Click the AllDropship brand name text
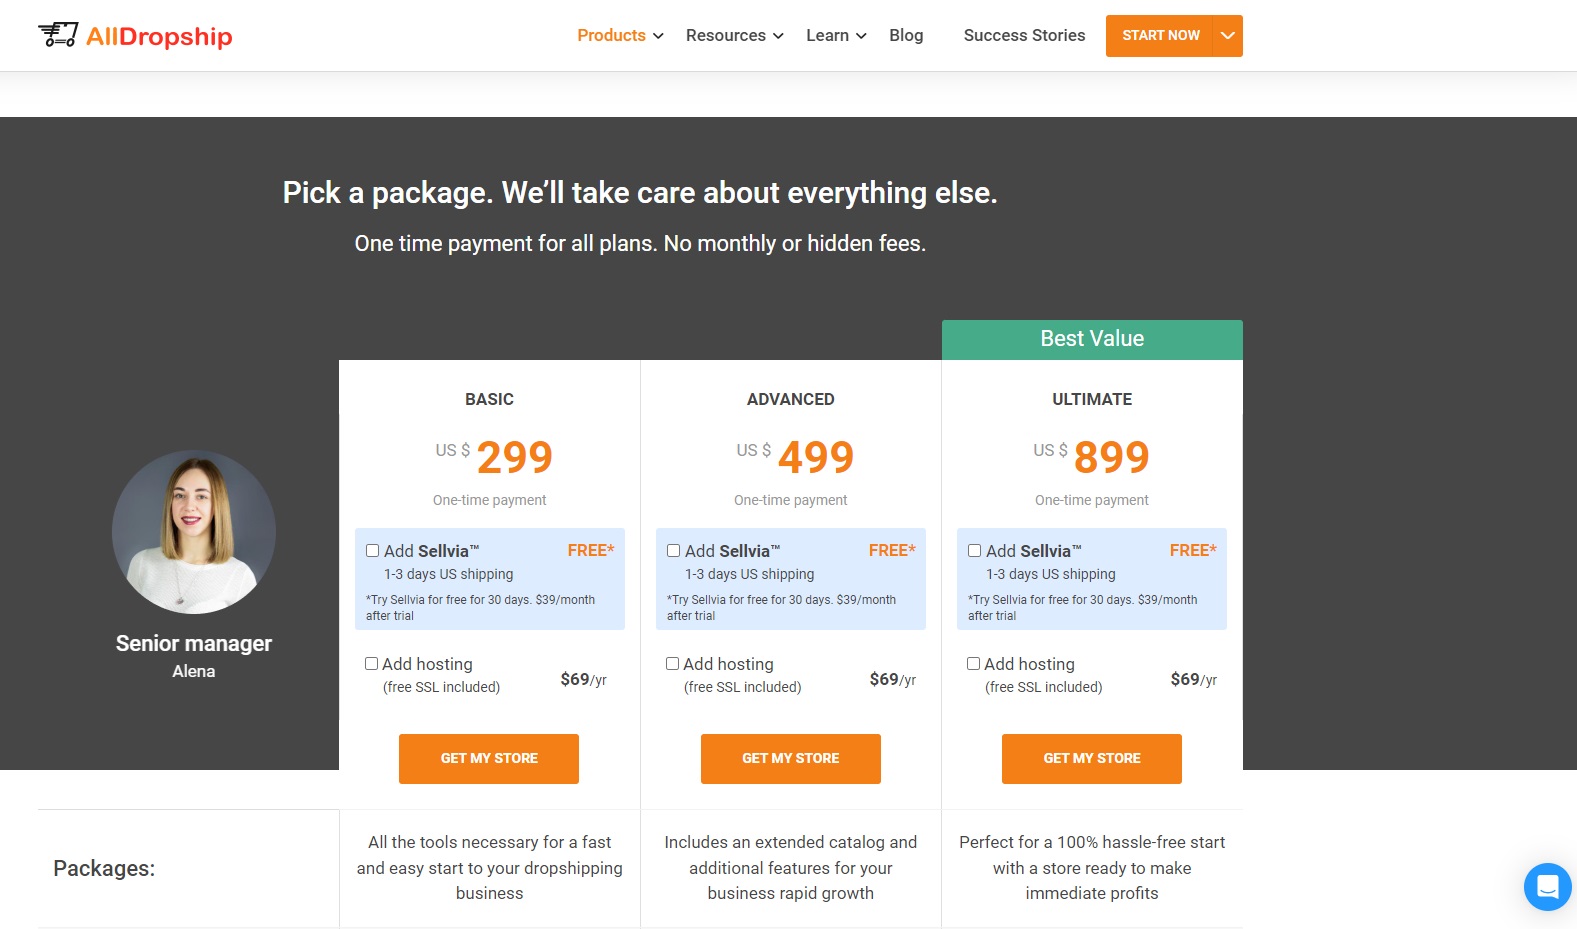Screen dimensions: 1577x929 tap(159, 37)
